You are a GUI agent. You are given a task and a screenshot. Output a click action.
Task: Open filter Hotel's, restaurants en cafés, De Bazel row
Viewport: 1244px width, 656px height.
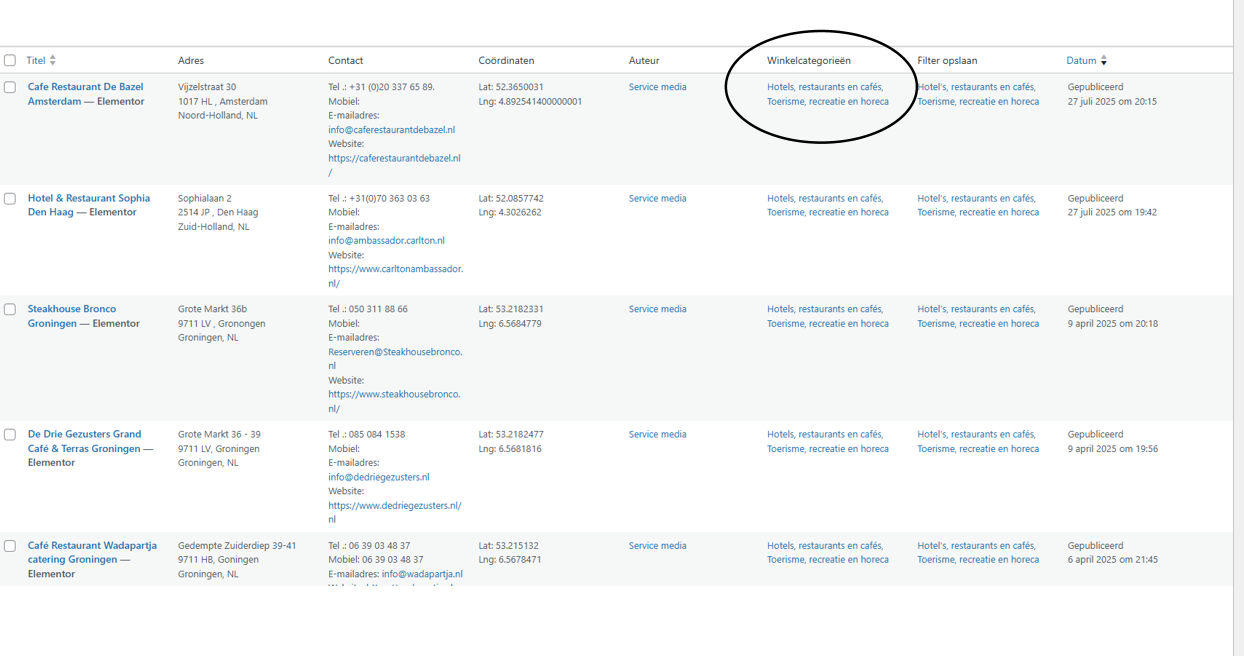tap(977, 87)
